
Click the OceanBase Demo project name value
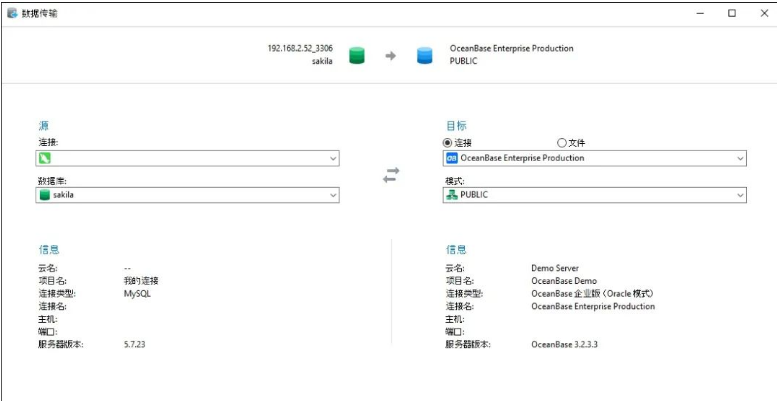tap(564, 281)
